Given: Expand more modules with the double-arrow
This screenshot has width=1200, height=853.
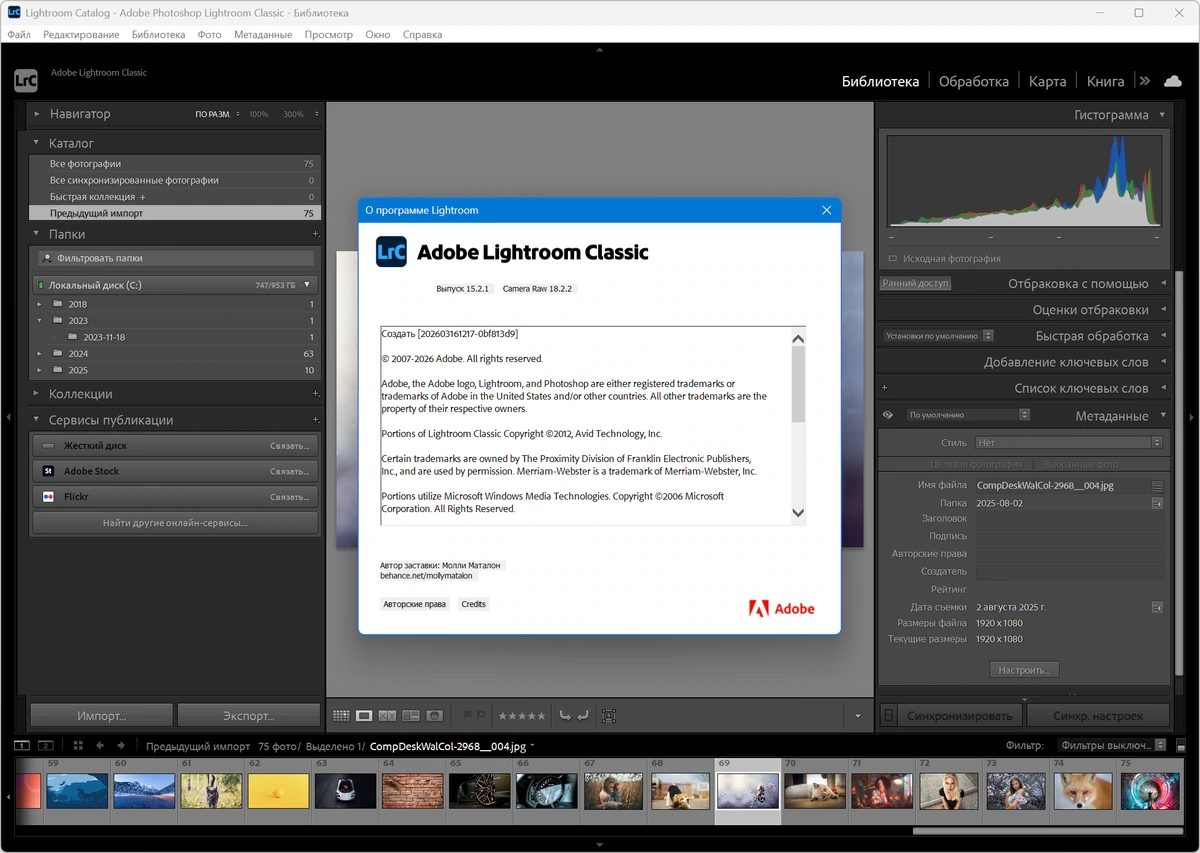Looking at the screenshot, I should click(1145, 81).
